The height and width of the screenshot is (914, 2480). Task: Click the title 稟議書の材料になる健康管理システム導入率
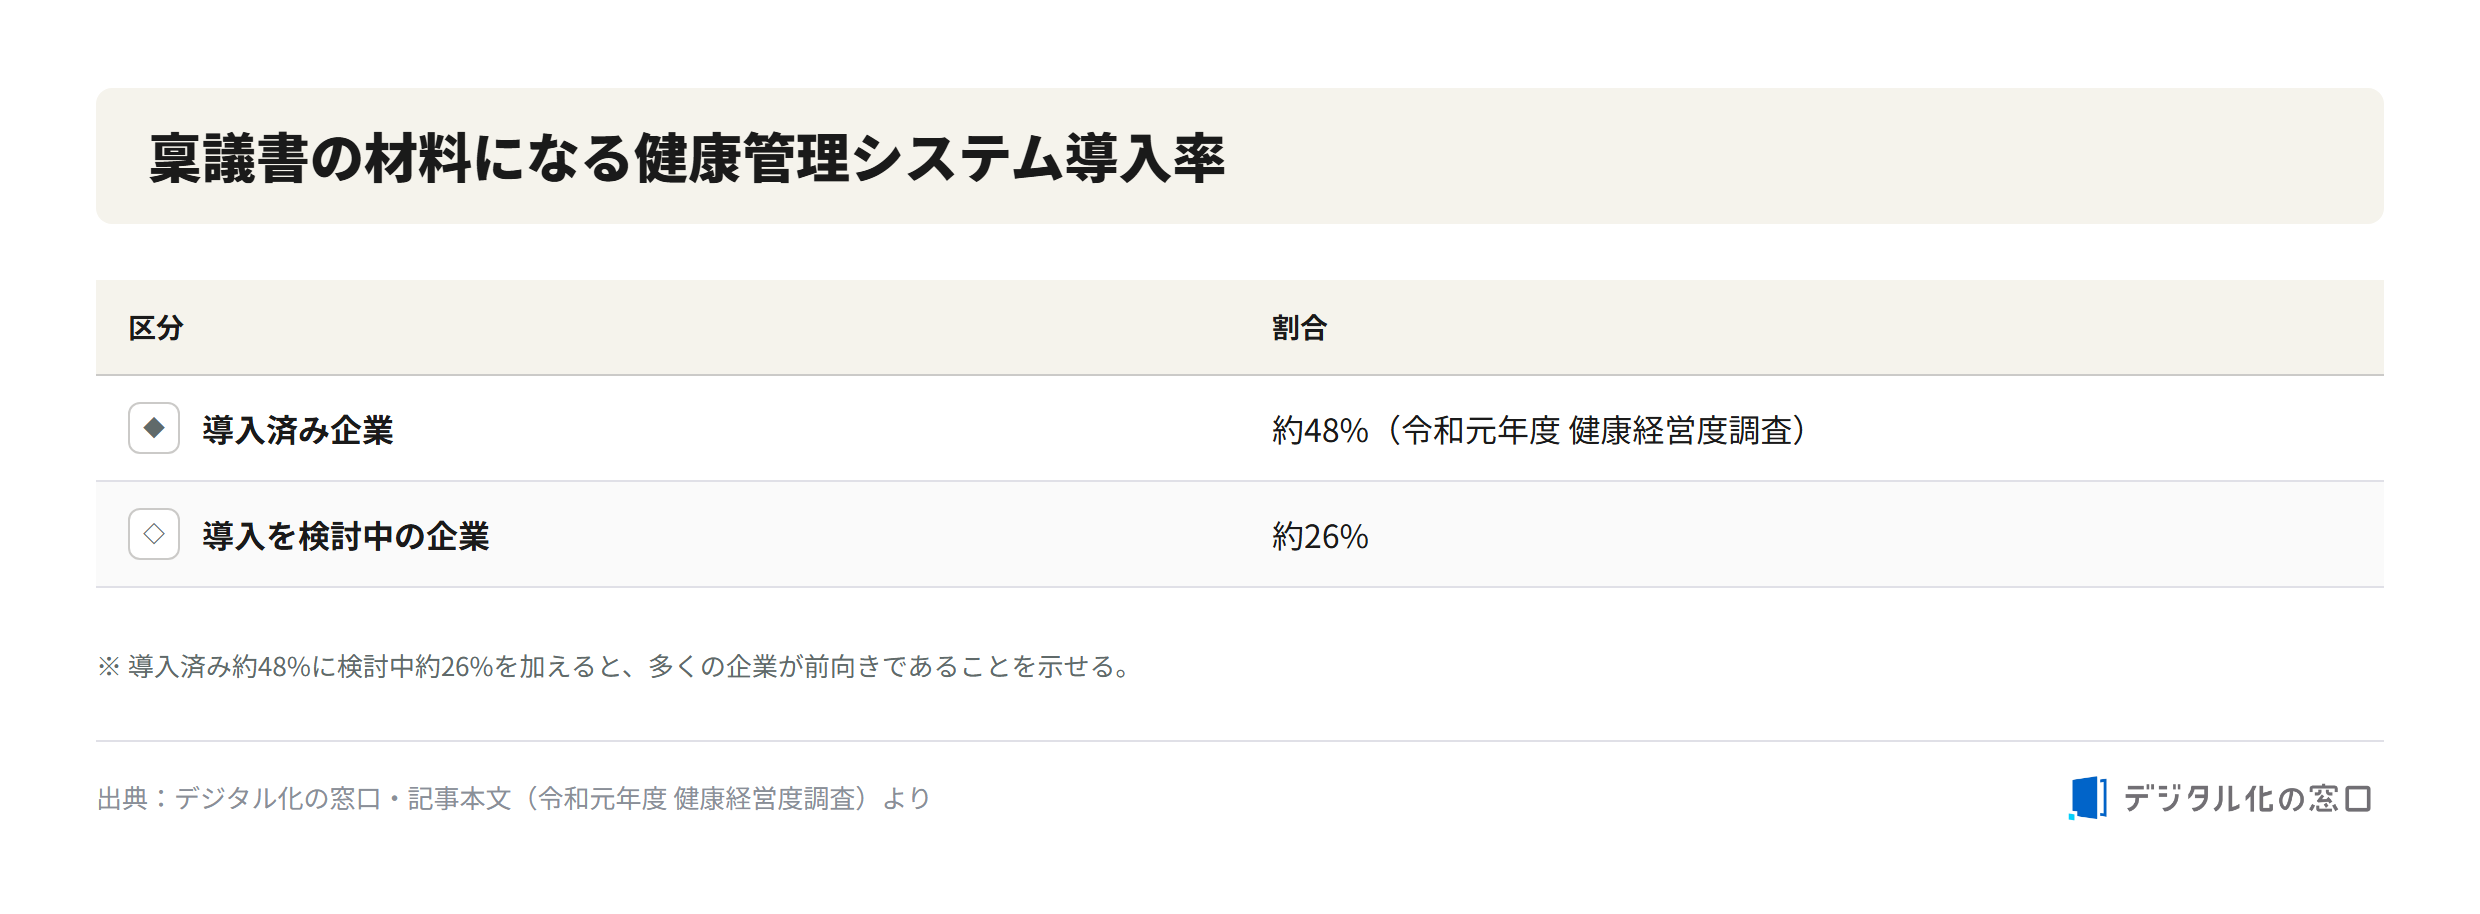[x=687, y=158]
